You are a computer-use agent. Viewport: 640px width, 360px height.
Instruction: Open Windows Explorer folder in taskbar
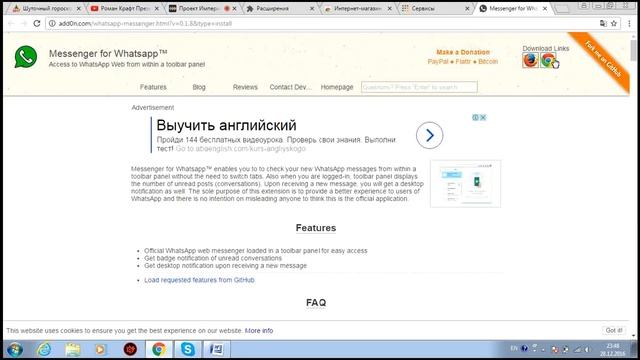coord(73,349)
